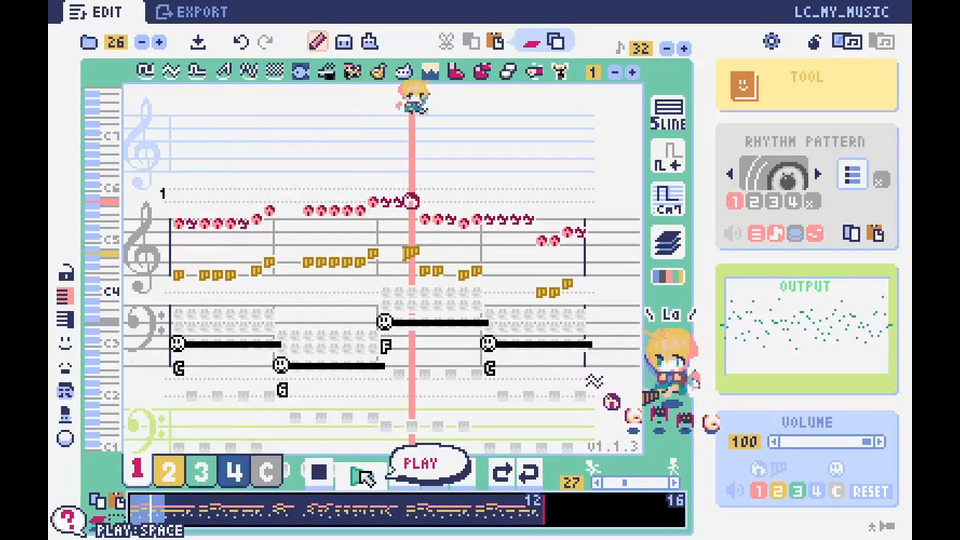Decrease the file slot number 26
Viewport: 960px width, 540px height.
point(141,42)
